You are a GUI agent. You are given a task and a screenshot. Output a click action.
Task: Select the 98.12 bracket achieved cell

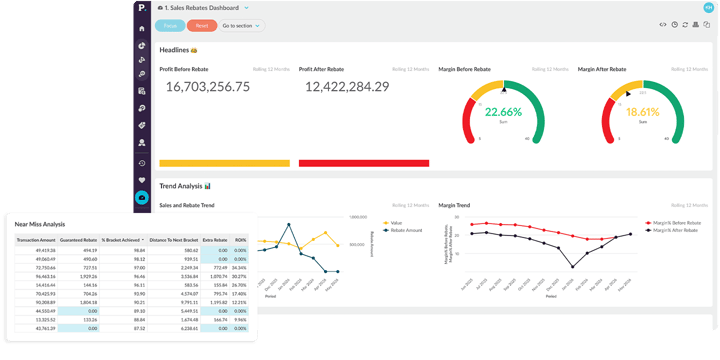pos(124,259)
